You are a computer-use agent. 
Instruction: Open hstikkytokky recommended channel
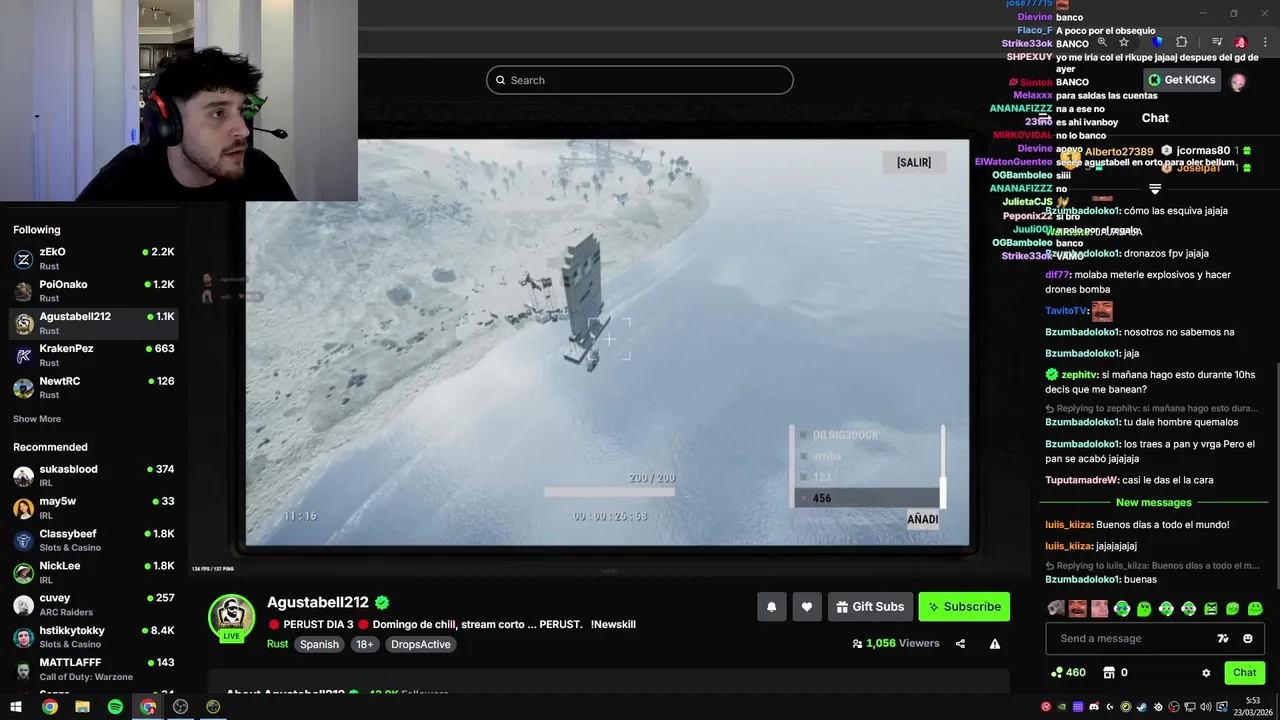tap(94, 637)
